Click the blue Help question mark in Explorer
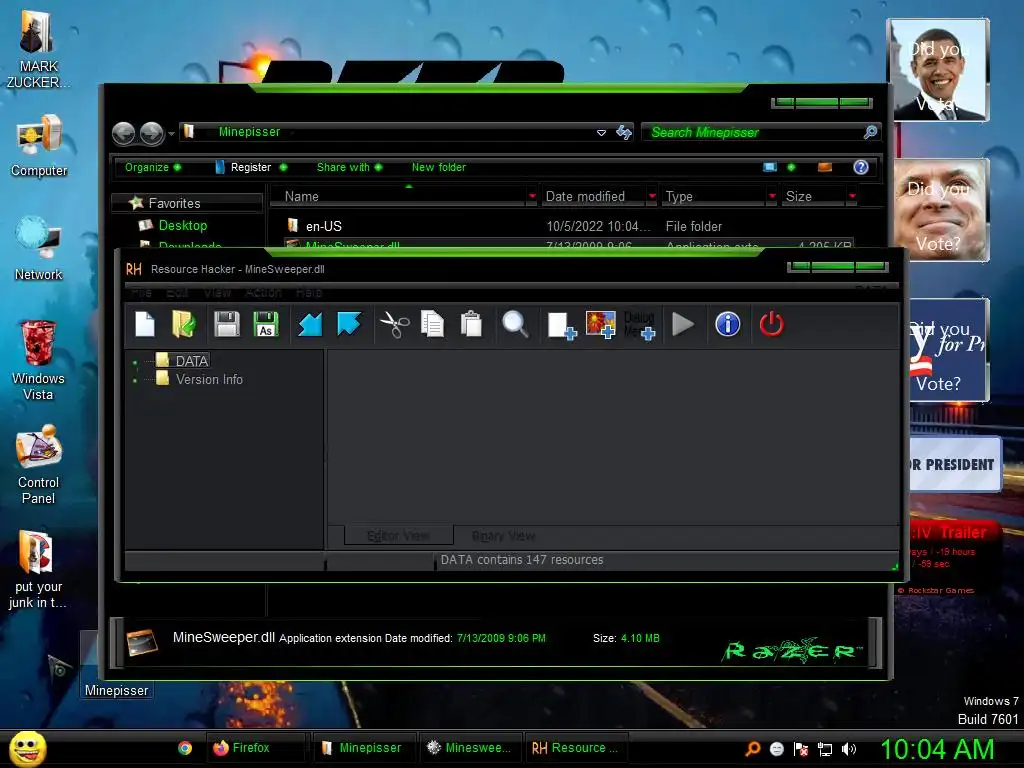 861,167
